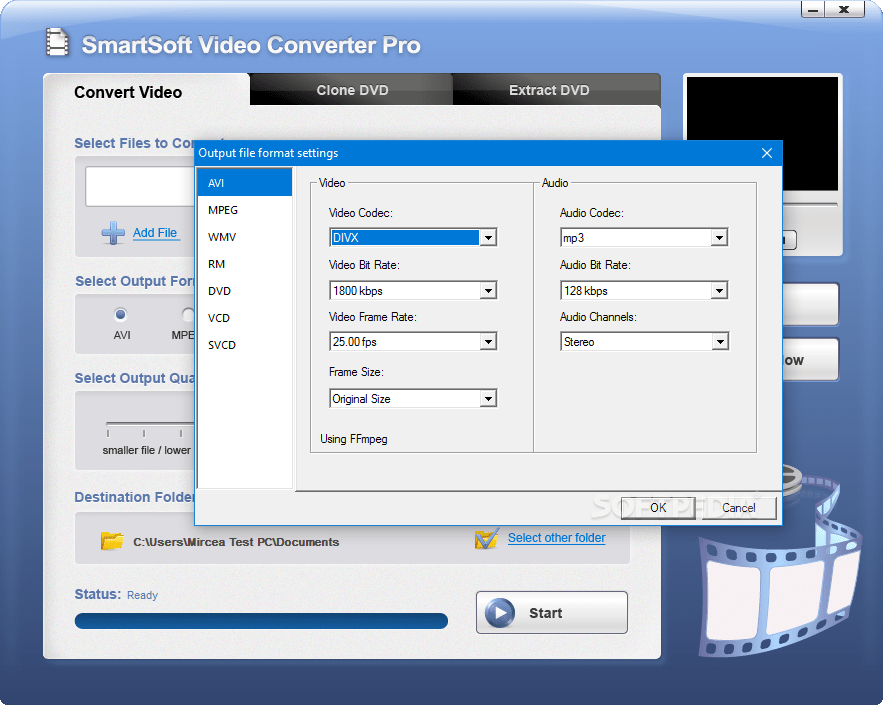Switch to the Clone DVD tab
This screenshot has width=883, height=705.
[350, 89]
